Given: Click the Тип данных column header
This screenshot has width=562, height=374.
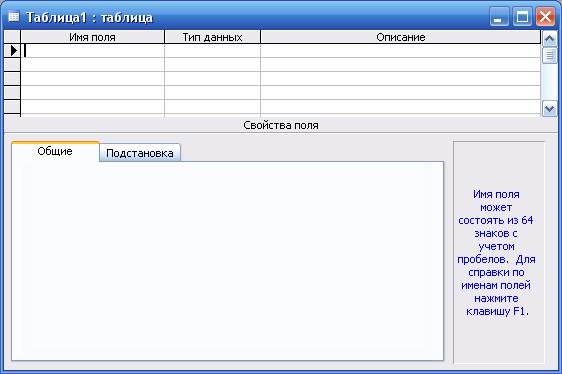Looking at the screenshot, I should (212, 37).
